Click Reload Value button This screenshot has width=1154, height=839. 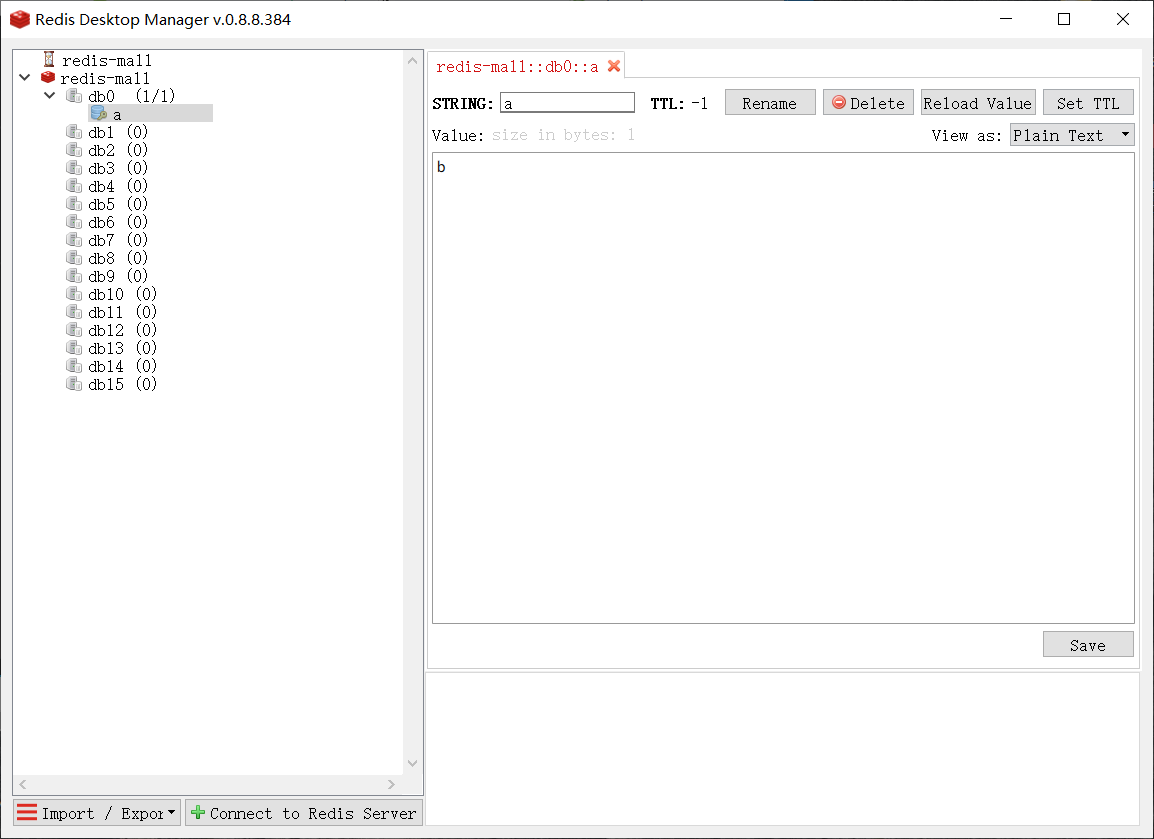point(978,102)
